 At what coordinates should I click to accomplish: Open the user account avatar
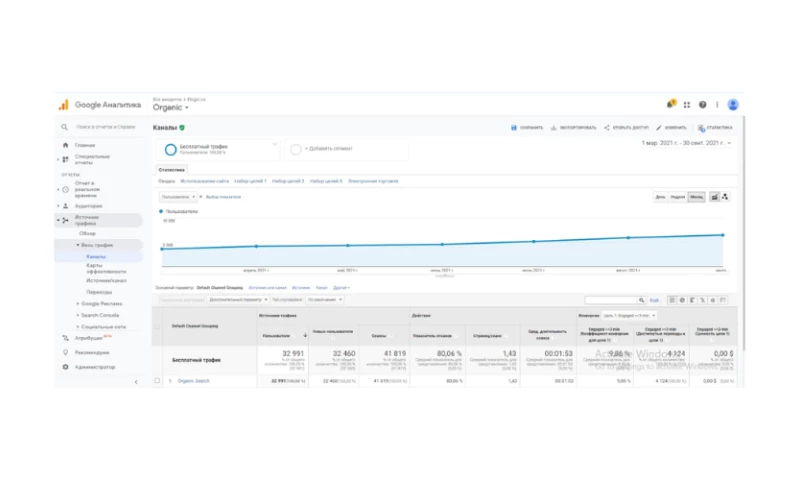pos(733,104)
